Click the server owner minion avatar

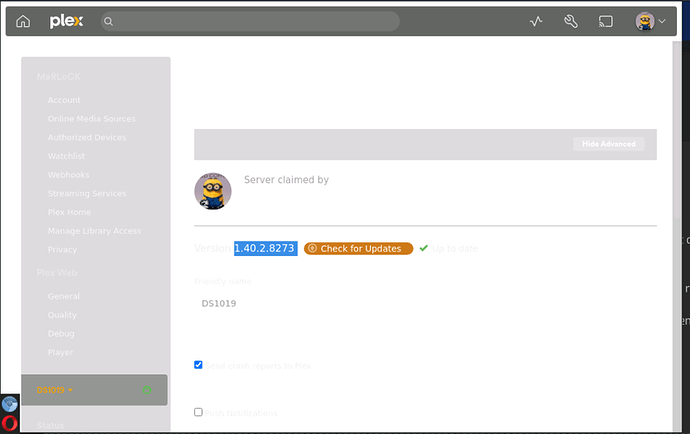pyautogui.click(x=213, y=191)
